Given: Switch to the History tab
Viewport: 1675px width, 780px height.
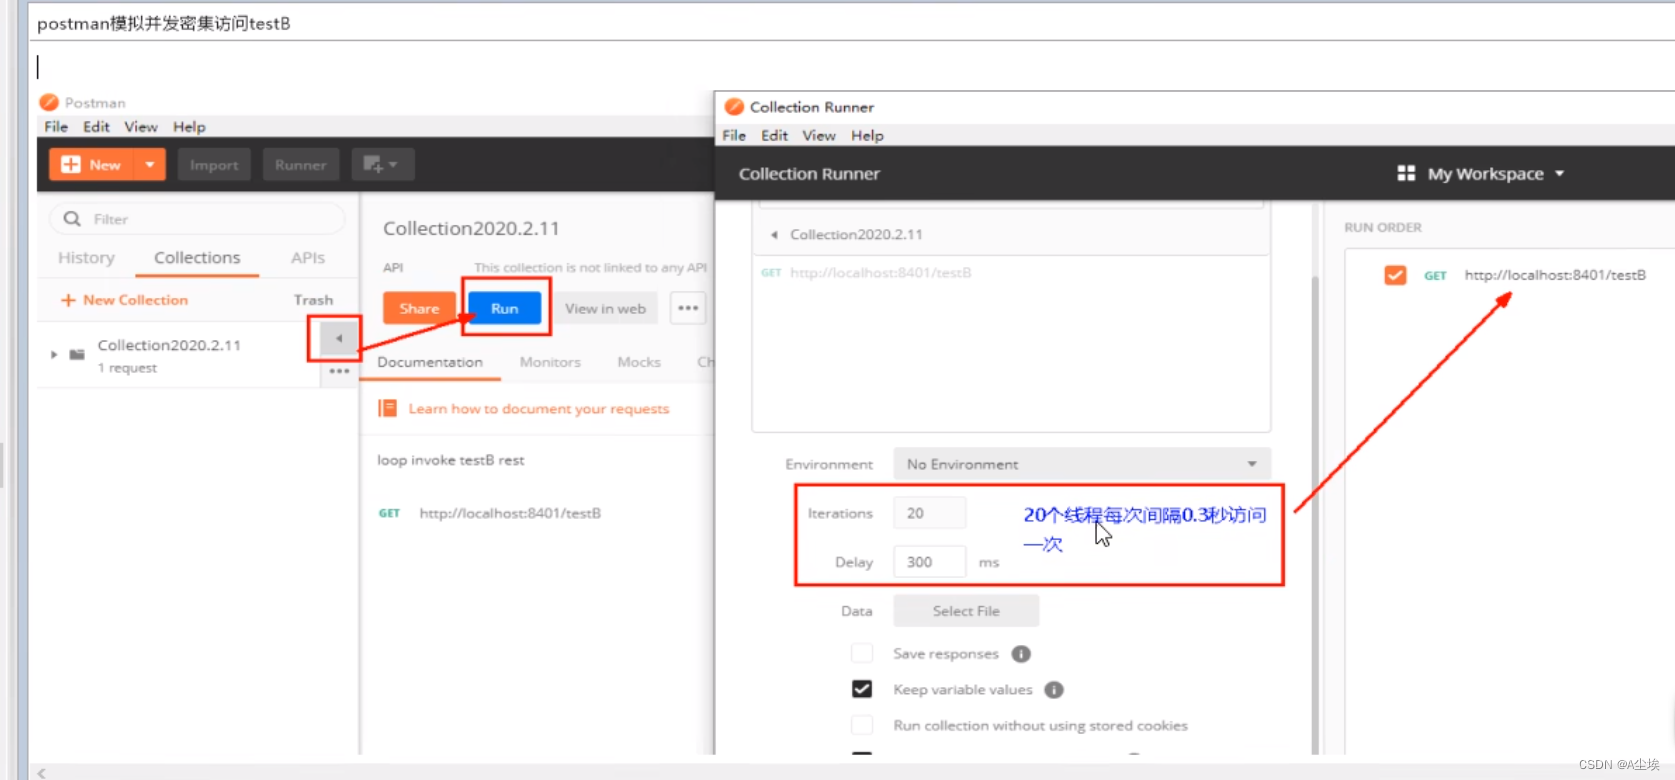Looking at the screenshot, I should [x=86, y=258].
